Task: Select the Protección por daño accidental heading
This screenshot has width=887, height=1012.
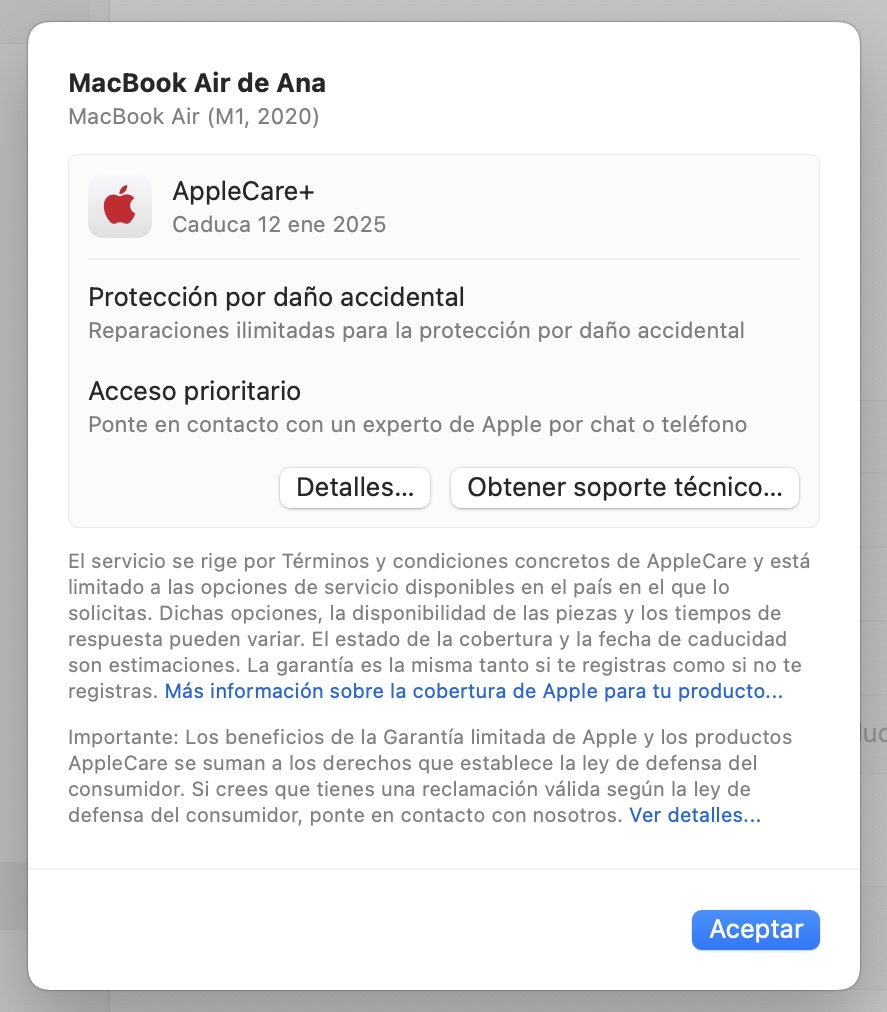Action: [276, 298]
